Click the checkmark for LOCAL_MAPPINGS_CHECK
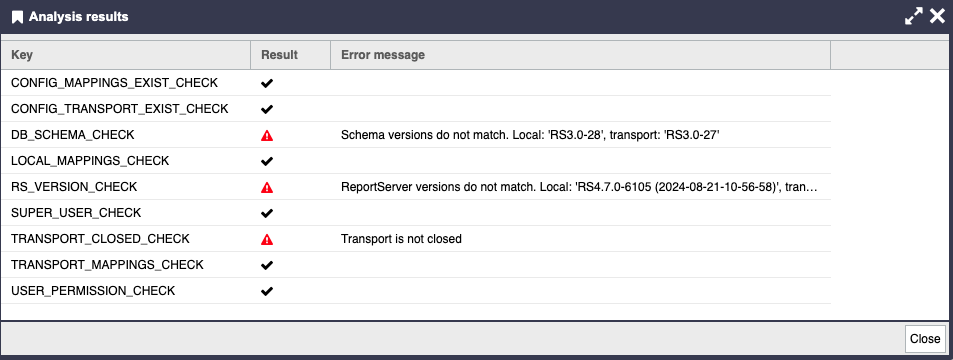The height and width of the screenshot is (360, 953). (x=266, y=161)
